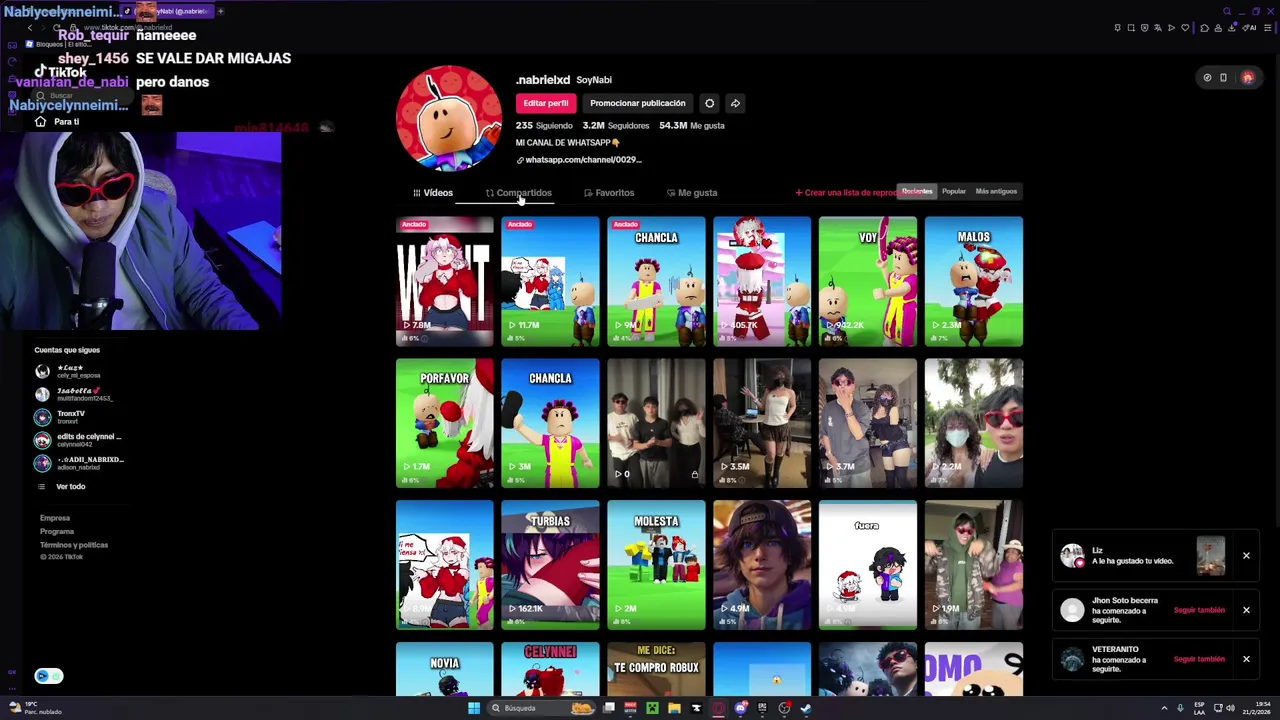Select the Popular sort option
Image resolution: width=1280 pixels, height=720 pixels.
pos(954,191)
